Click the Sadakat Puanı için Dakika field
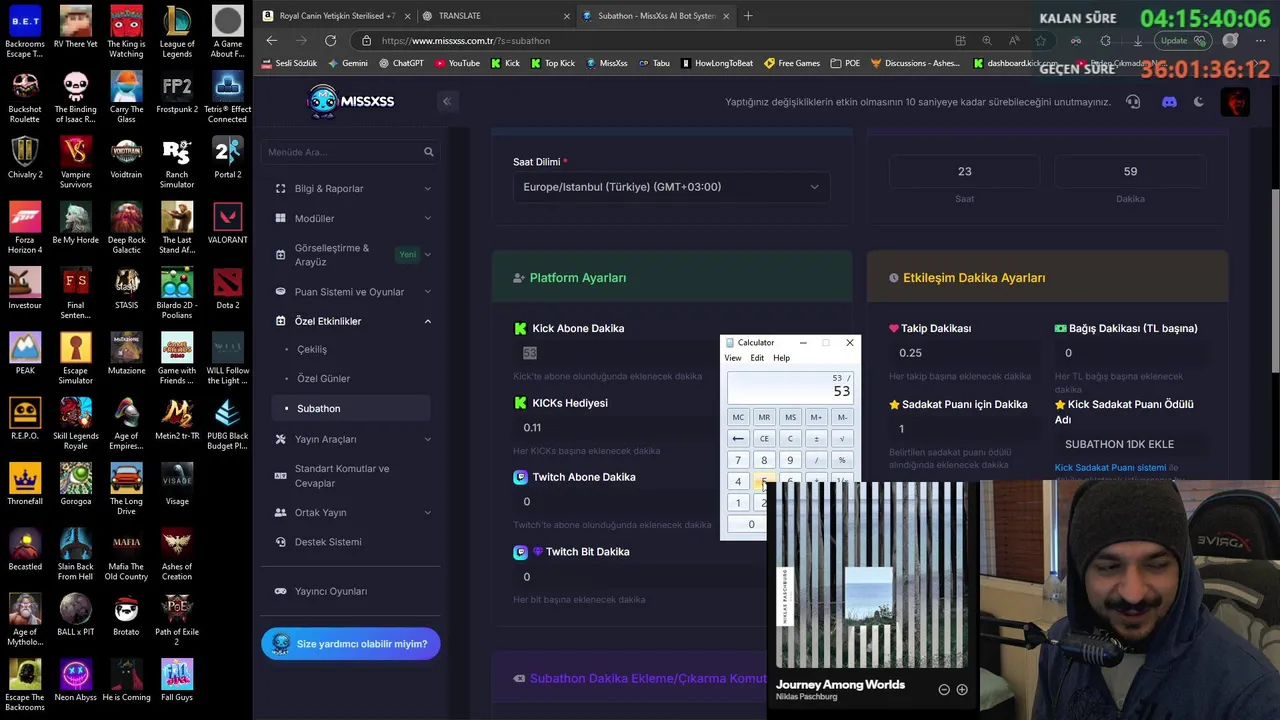Image resolution: width=1280 pixels, height=720 pixels. tap(964, 429)
